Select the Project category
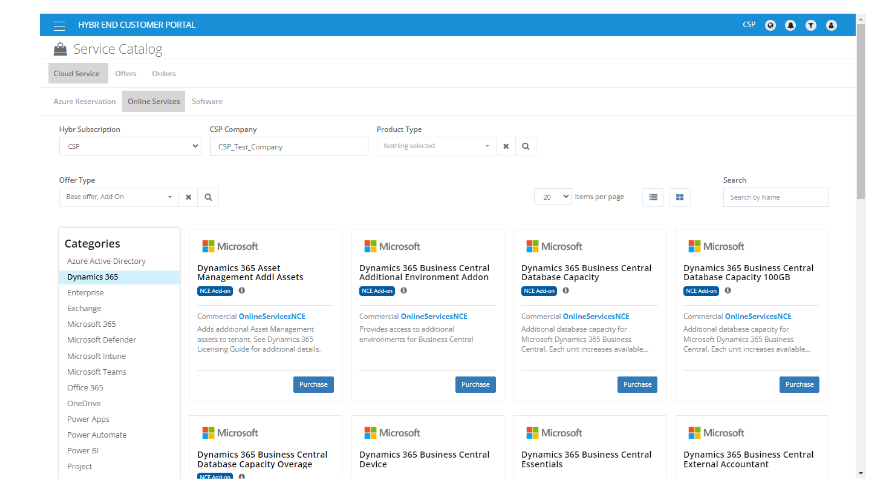878x494 pixels. [x=80, y=466]
